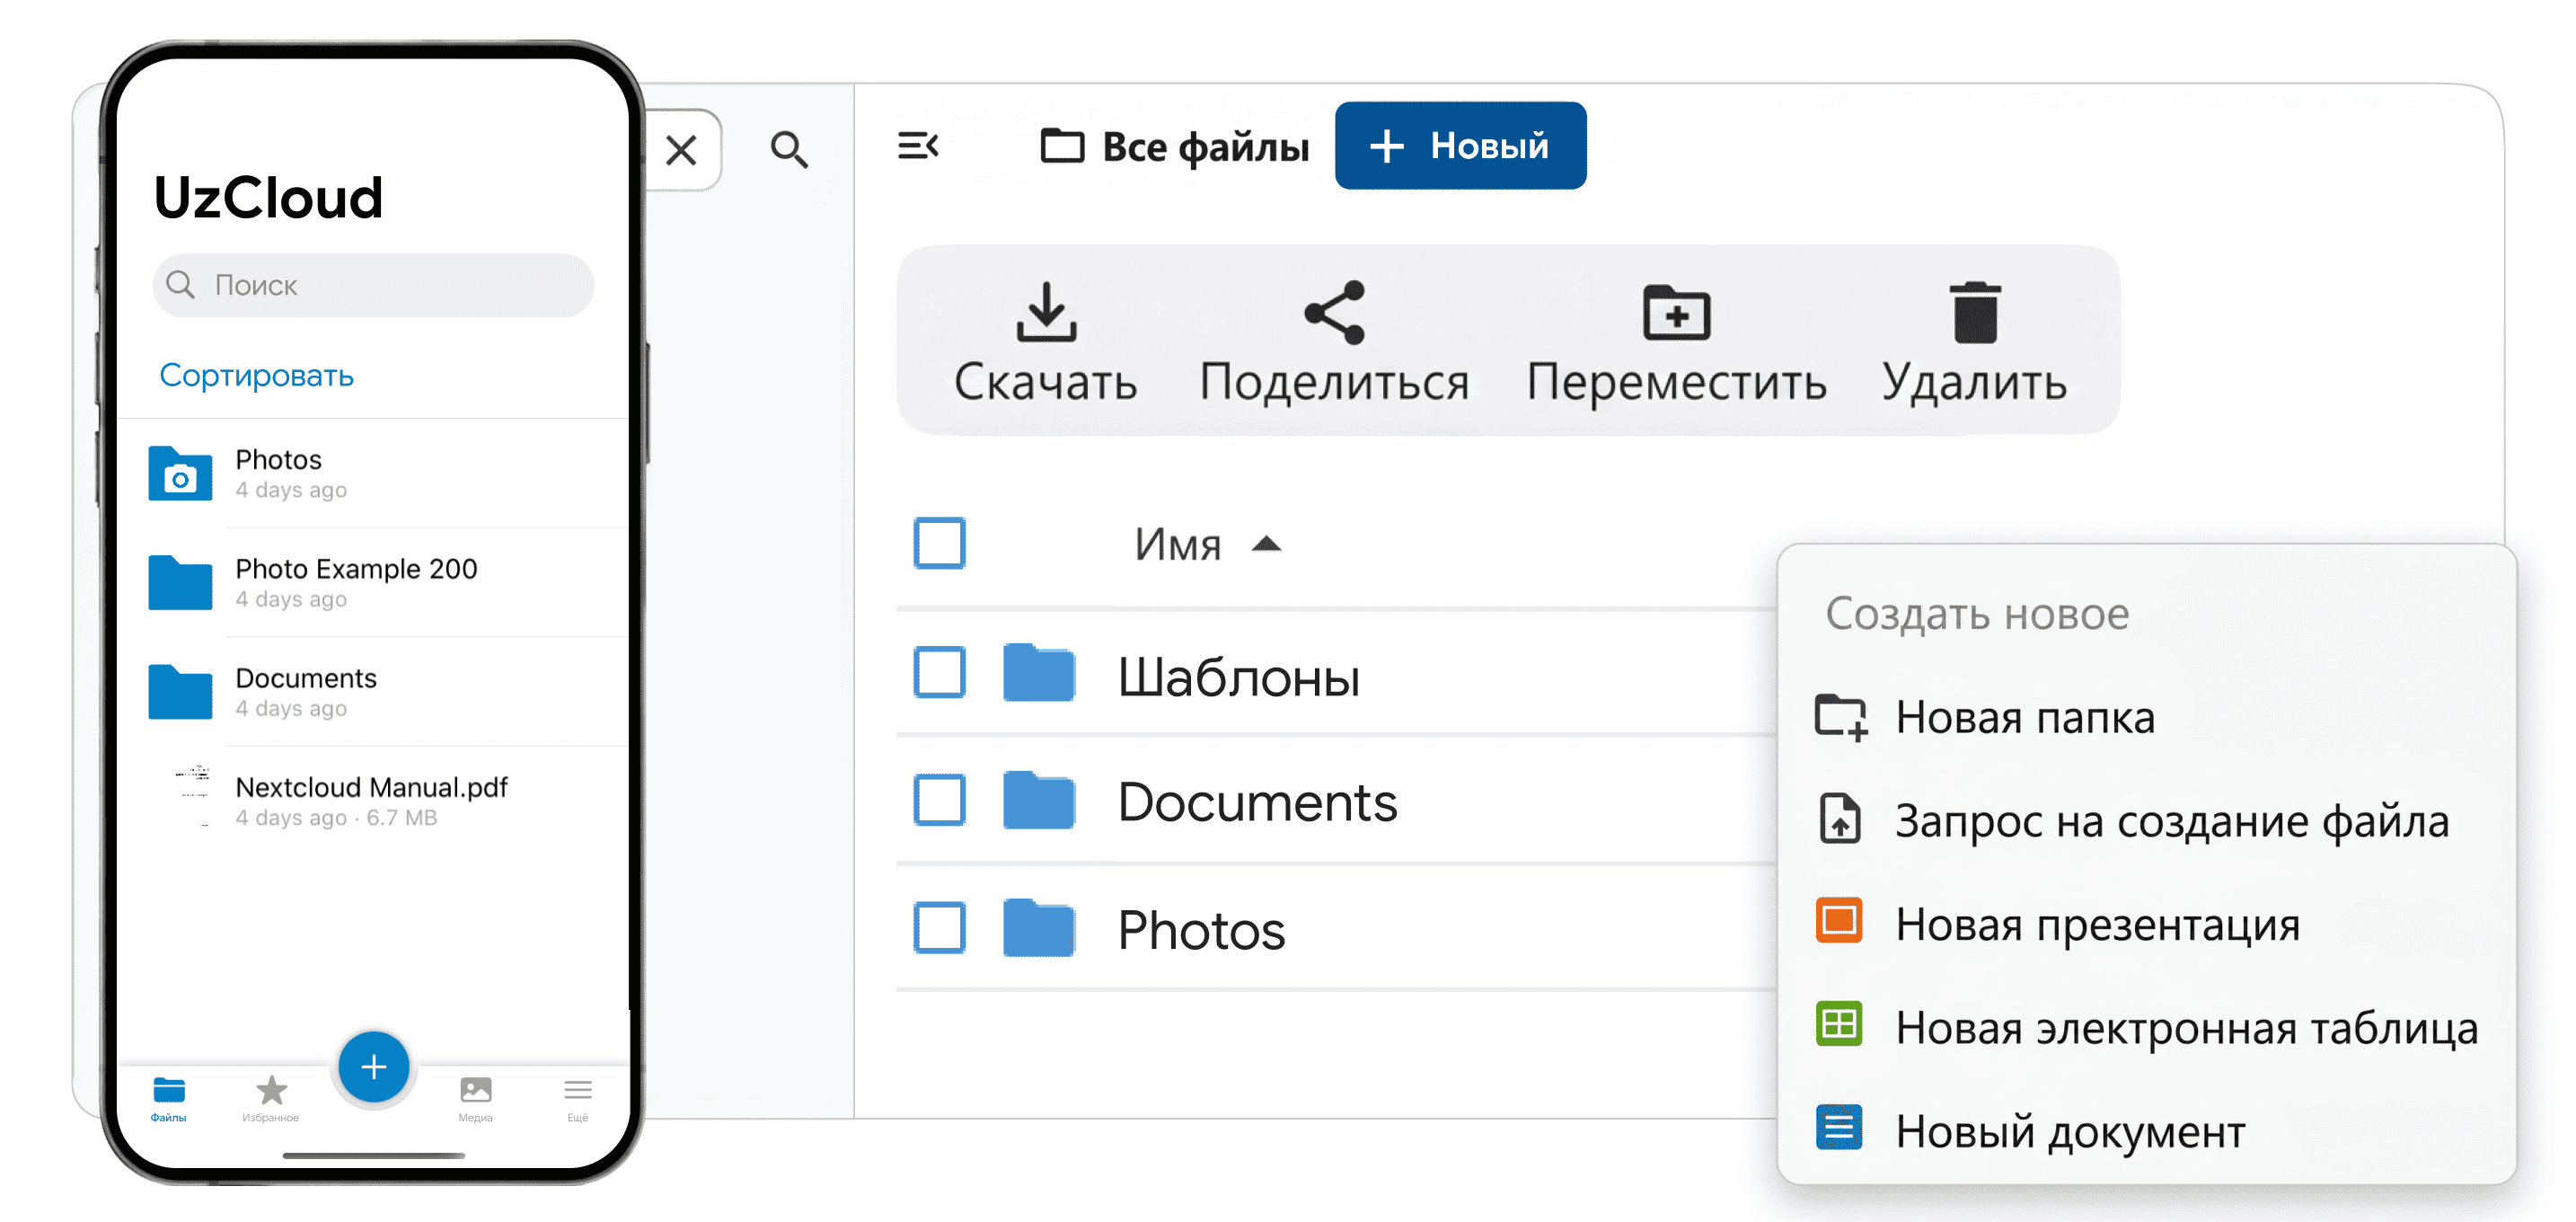Screen dimensions: 2576x1222
Task: Click the Новый button
Action: click(1460, 146)
